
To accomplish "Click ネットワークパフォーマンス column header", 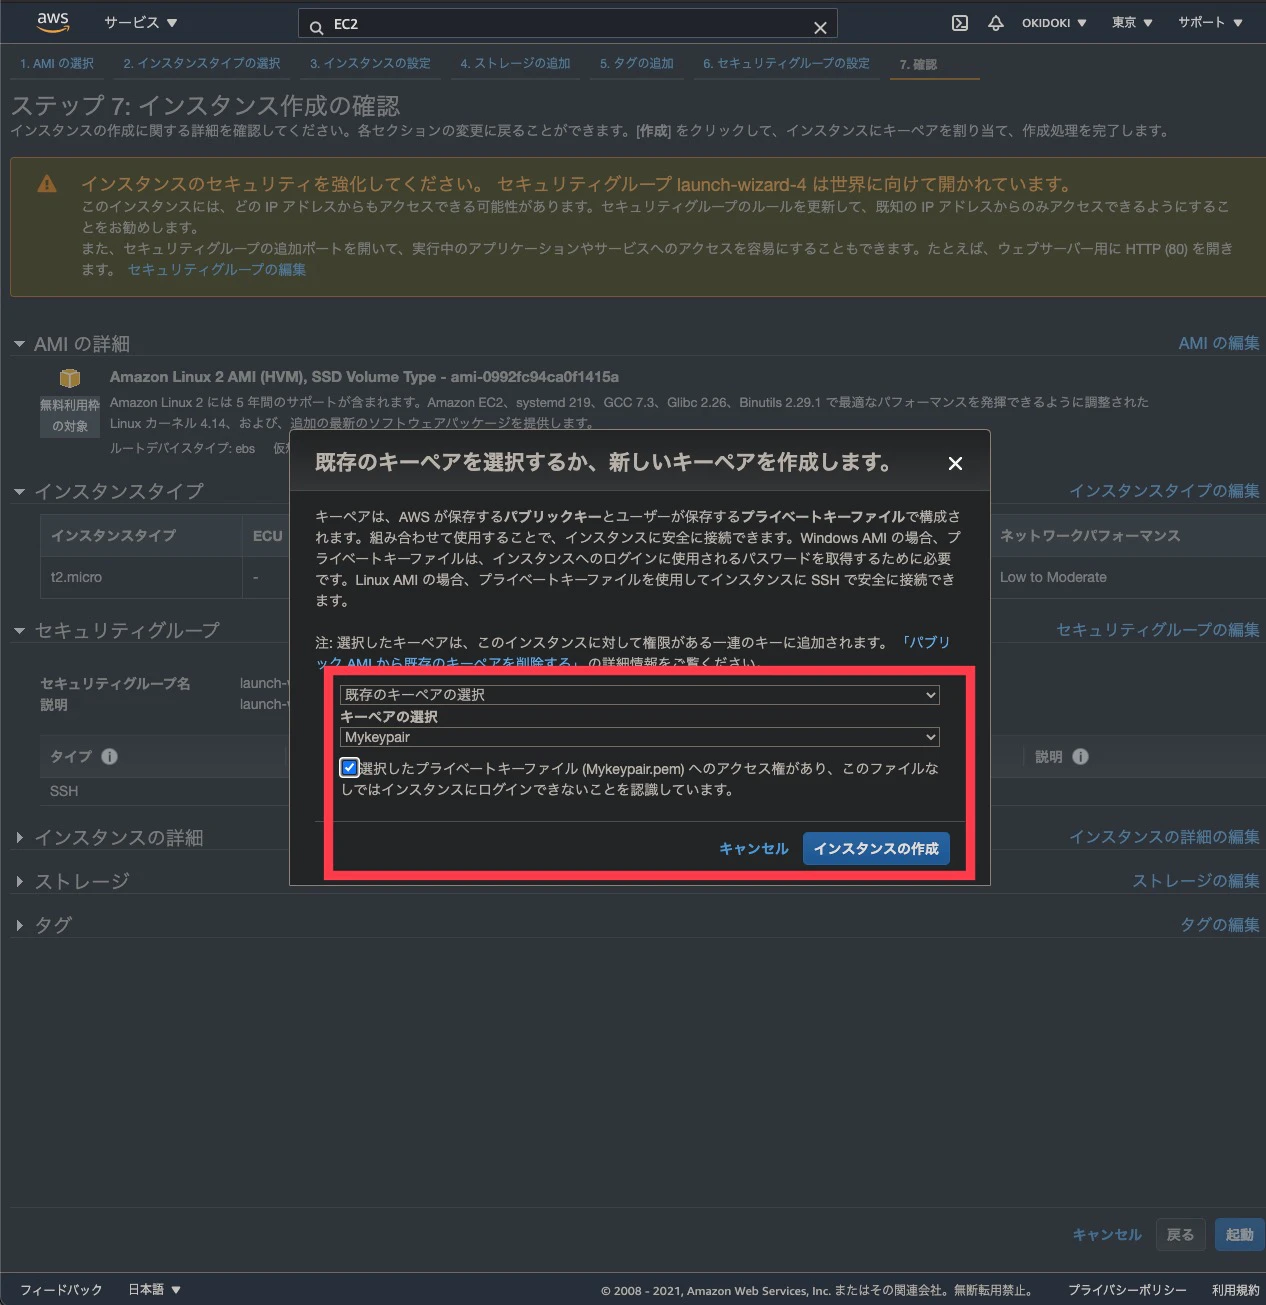I will pos(1090,536).
